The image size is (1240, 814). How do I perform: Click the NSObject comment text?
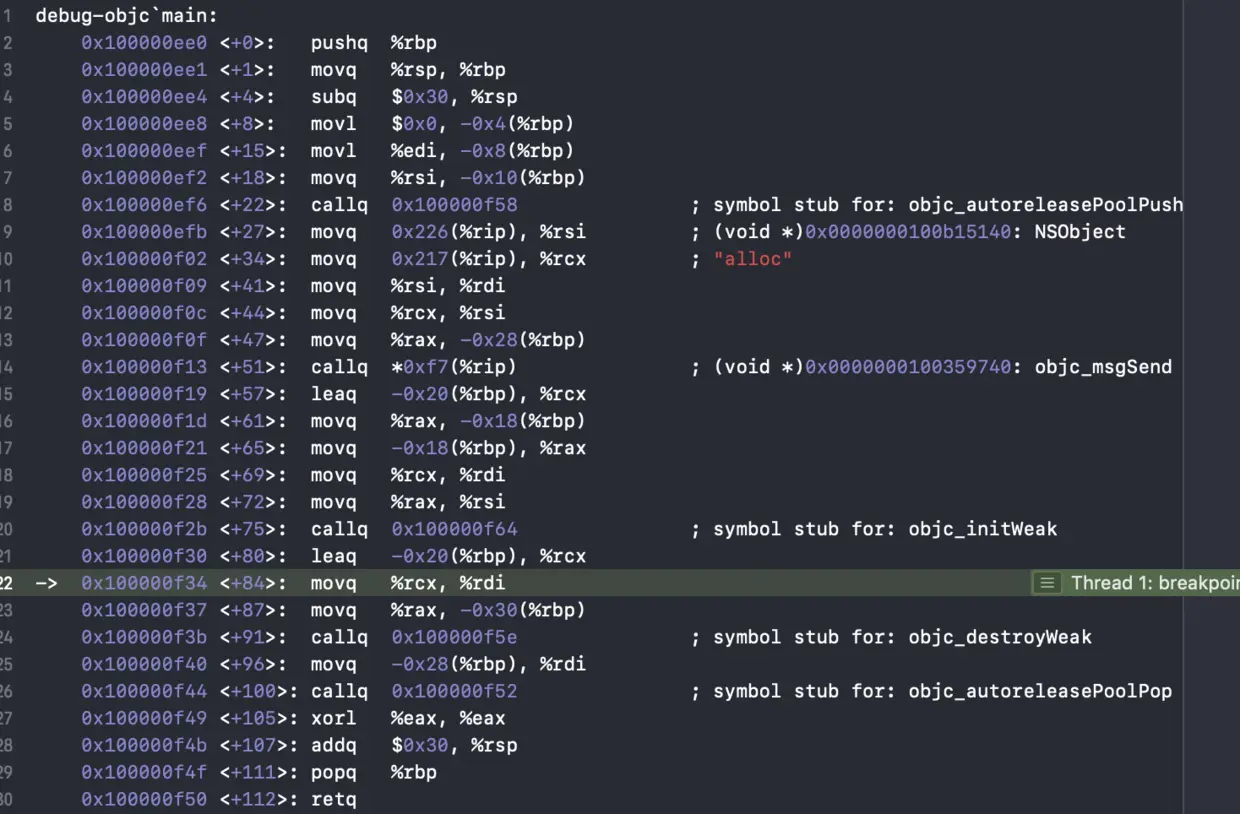point(1080,232)
